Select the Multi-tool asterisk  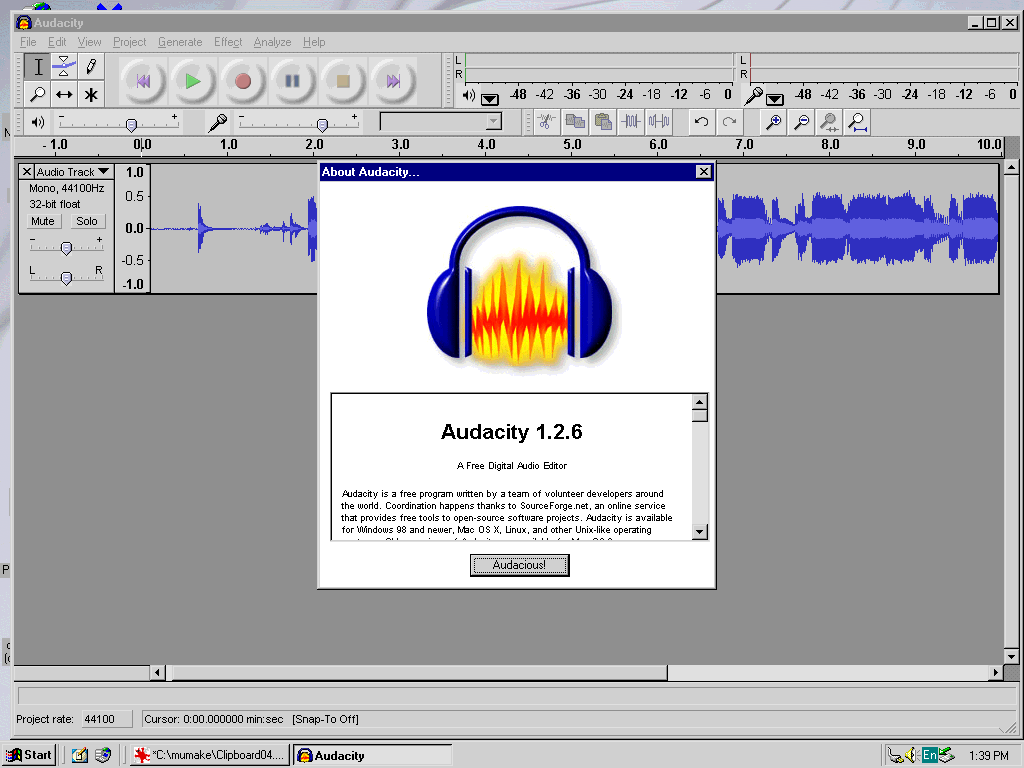91,94
